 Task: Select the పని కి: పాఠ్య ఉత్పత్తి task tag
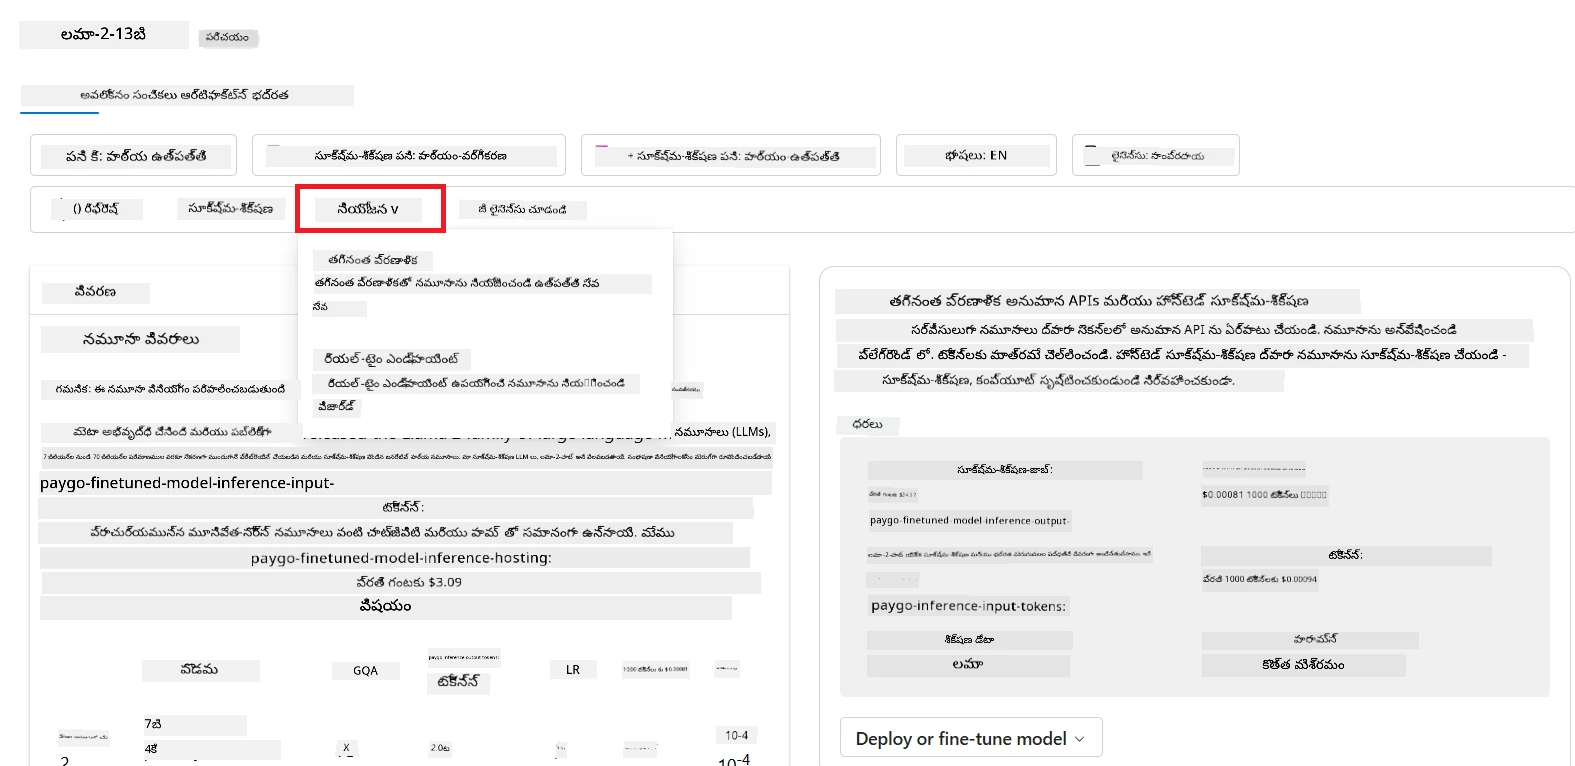tap(134, 155)
